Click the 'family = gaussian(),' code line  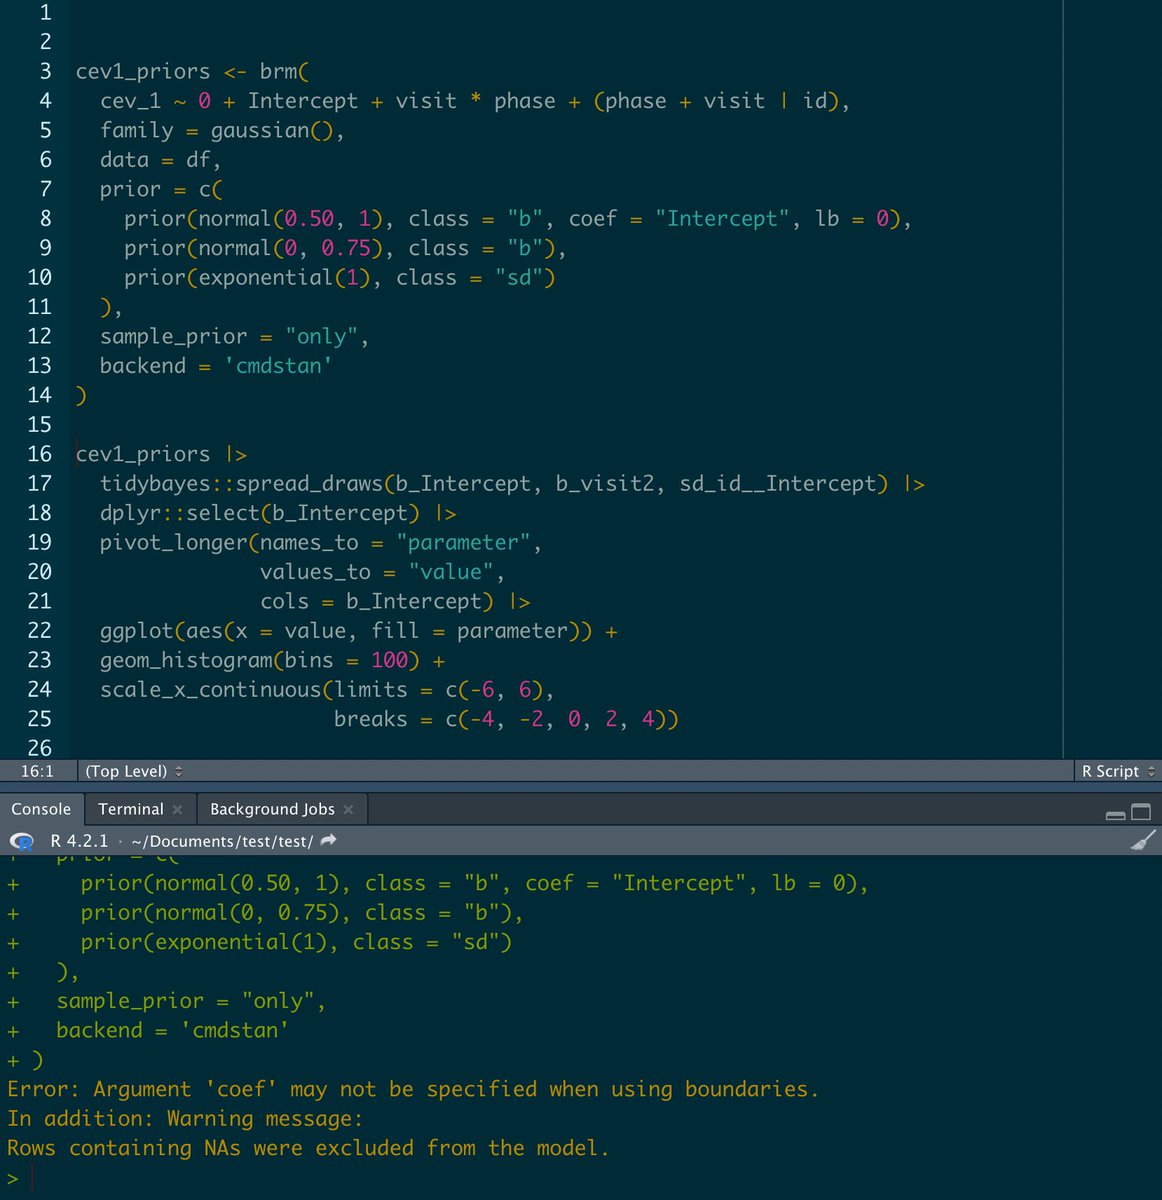[222, 130]
